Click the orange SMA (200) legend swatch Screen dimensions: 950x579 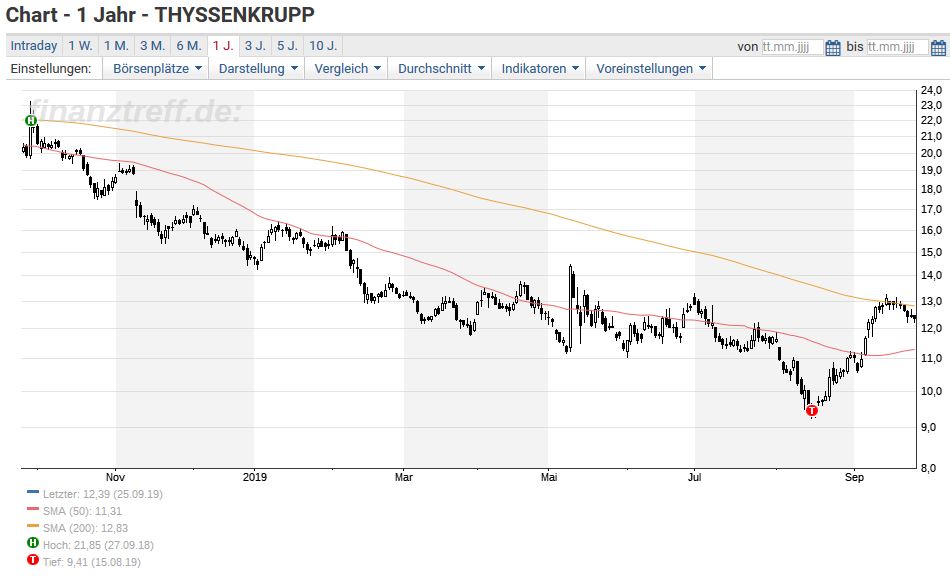coord(33,526)
